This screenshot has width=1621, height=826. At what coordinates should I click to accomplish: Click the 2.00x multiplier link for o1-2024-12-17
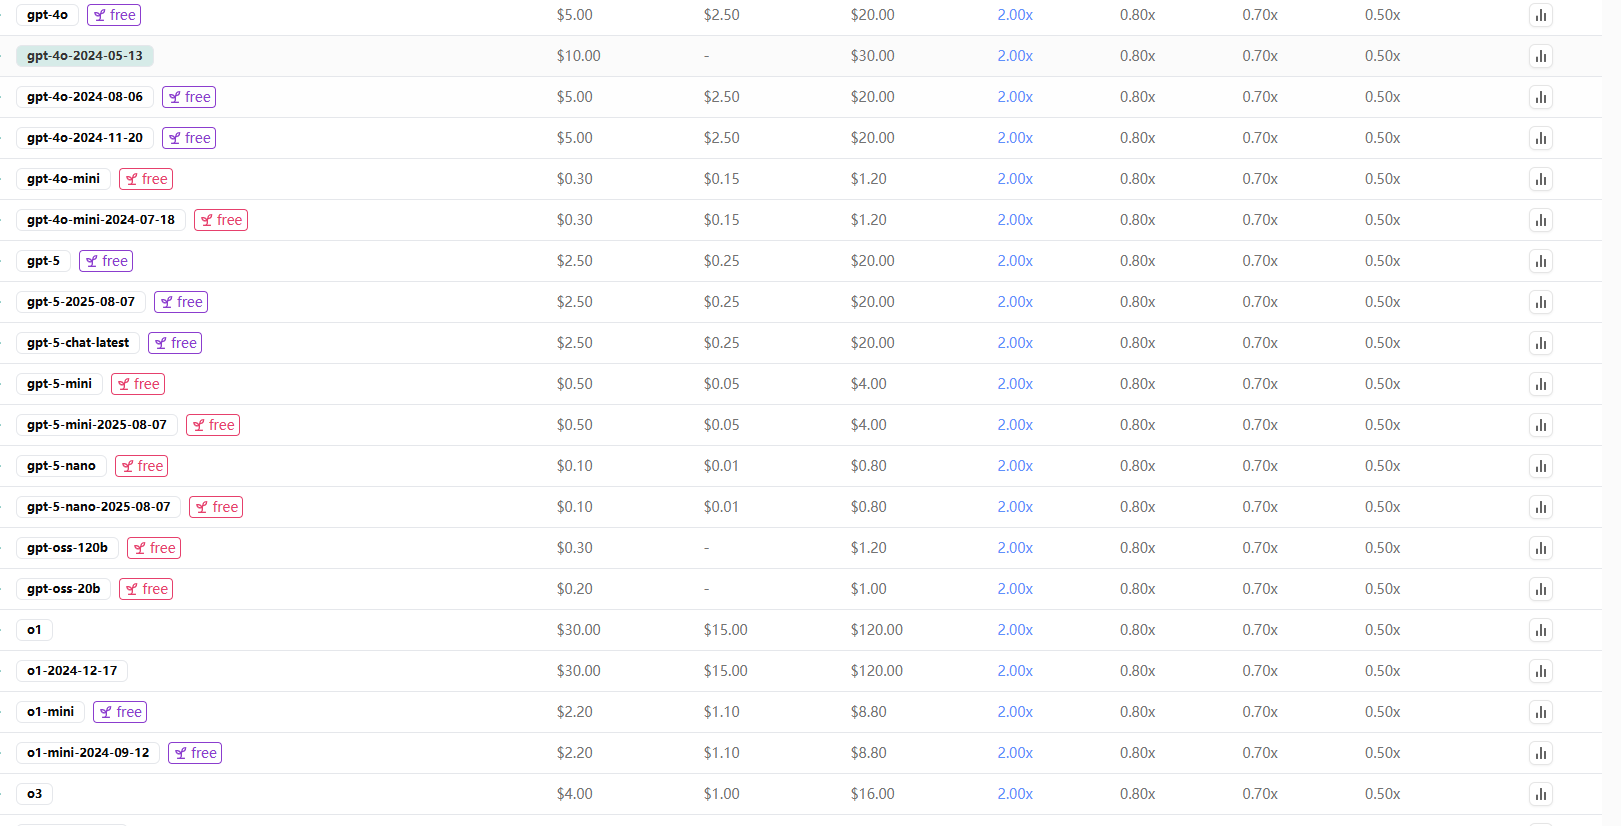pyautogui.click(x=1014, y=671)
